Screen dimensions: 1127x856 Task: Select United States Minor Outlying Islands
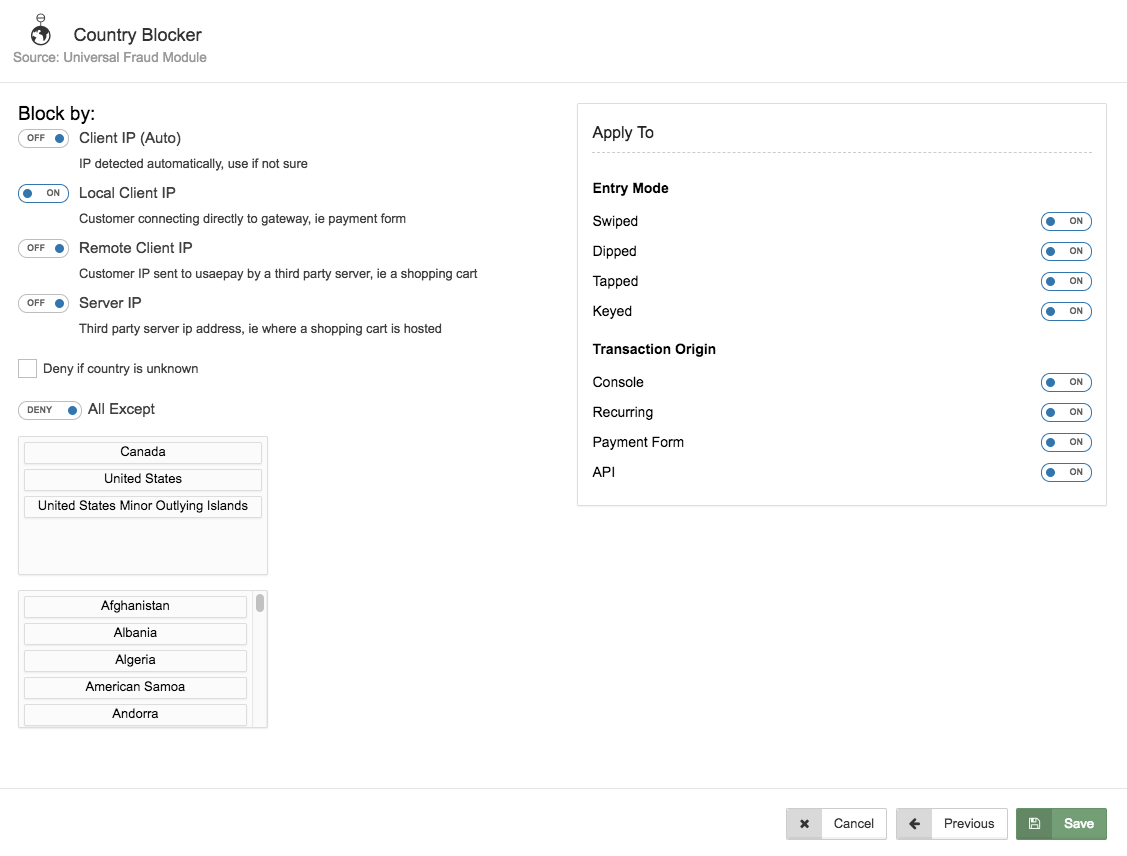click(x=142, y=506)
